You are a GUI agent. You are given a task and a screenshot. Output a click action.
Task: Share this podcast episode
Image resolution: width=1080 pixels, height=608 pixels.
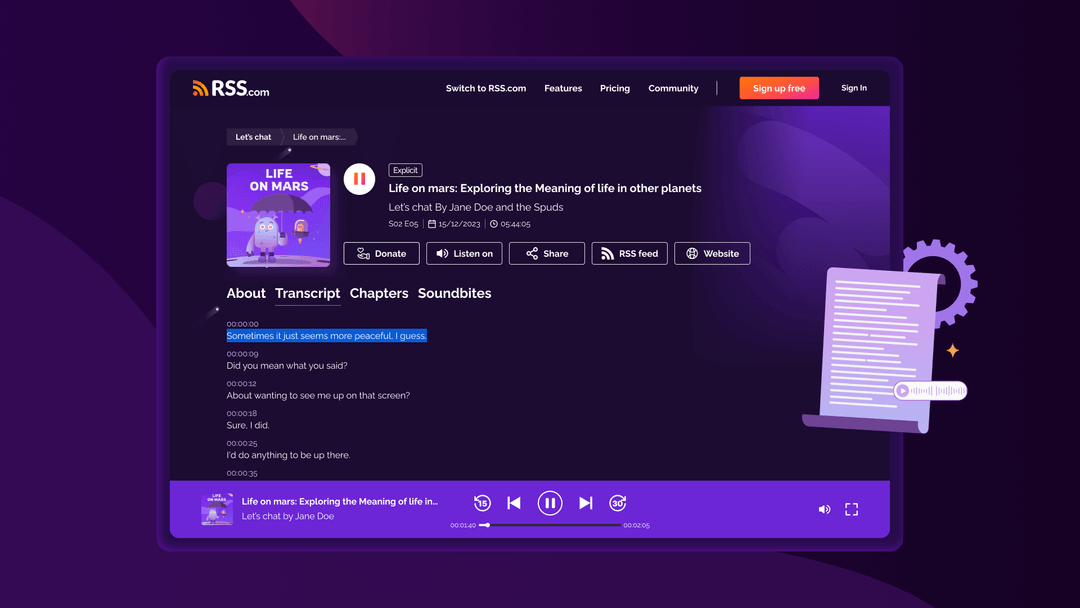click(x=546, y=254)
